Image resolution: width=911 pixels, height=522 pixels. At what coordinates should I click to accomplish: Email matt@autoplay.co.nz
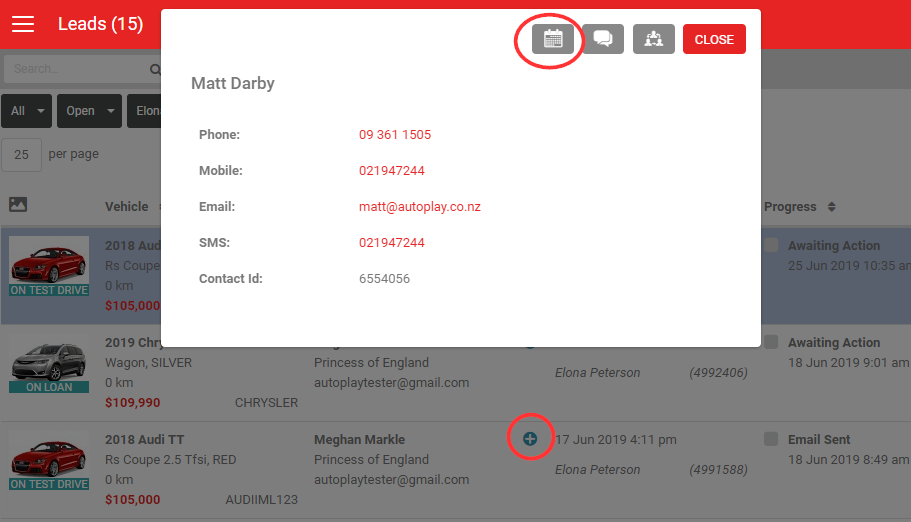(419, 207)
